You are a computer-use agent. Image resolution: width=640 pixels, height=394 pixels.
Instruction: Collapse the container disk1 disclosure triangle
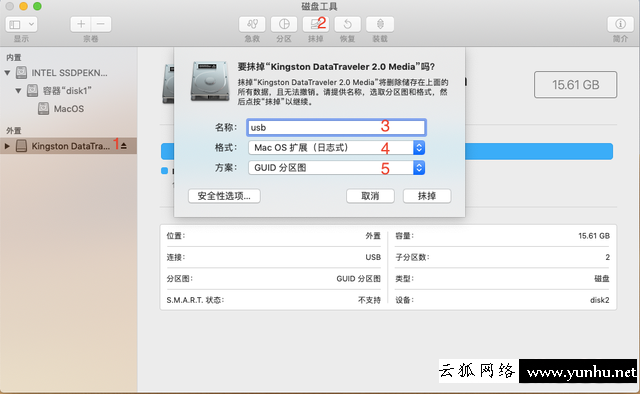click(18, 91)
